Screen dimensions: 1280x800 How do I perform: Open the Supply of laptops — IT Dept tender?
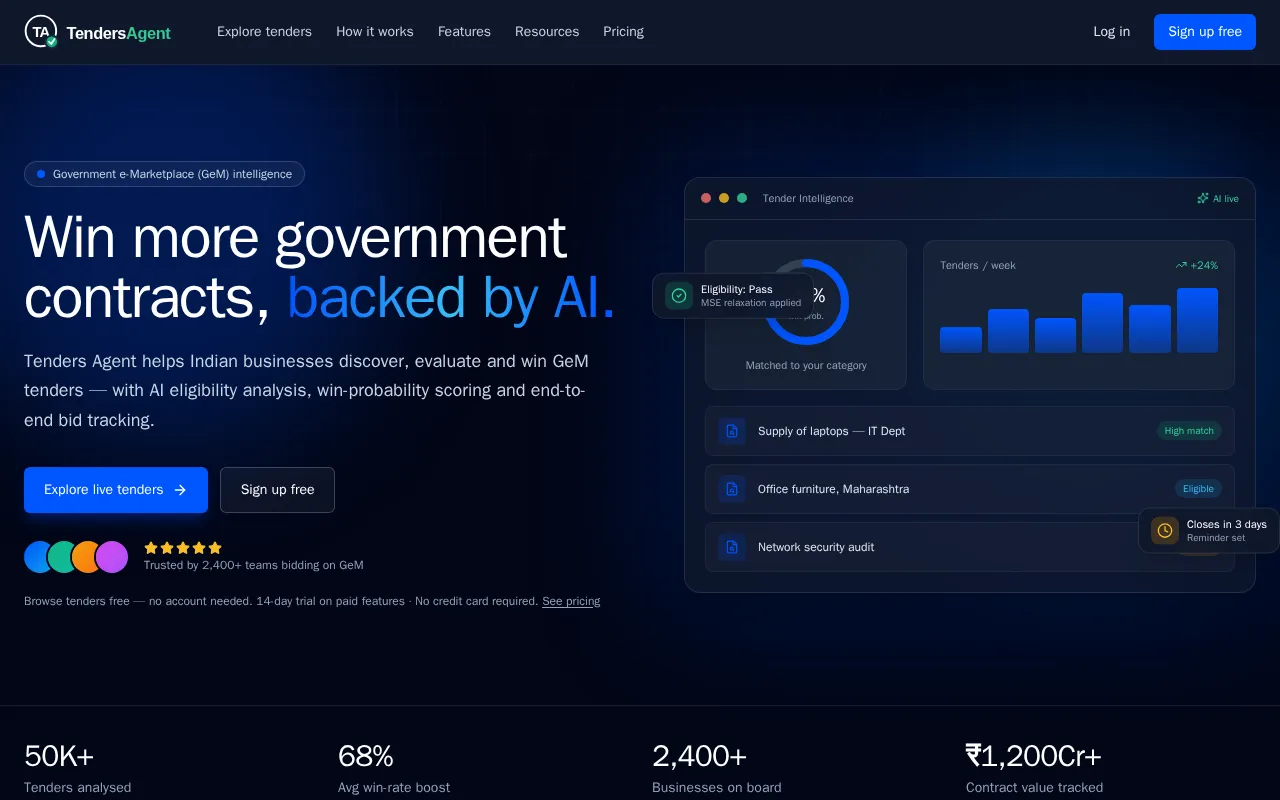pyautogui.click(x=969, y=431)
